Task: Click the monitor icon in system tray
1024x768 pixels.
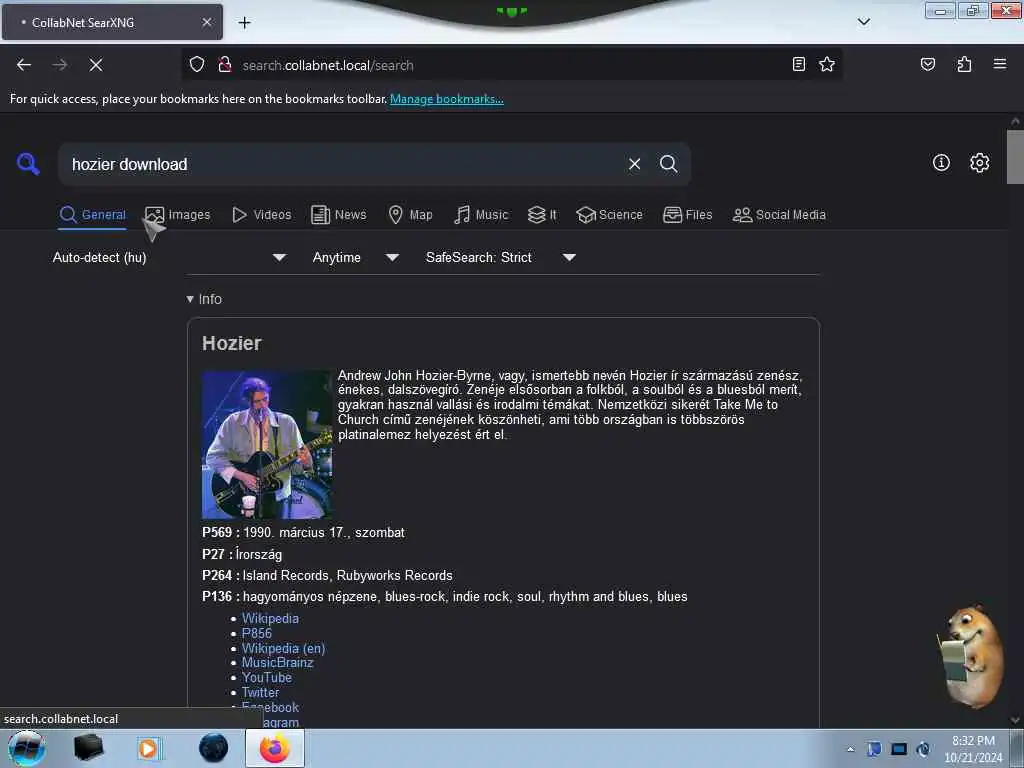Action: [x=899, y=749]
